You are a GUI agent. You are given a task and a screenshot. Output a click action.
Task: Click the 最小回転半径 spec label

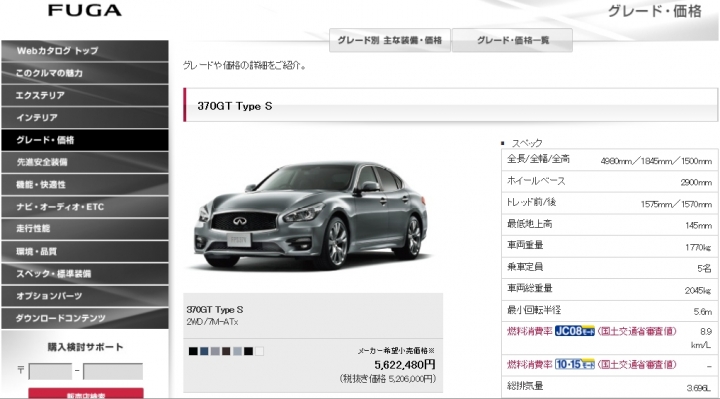pos(534,310)
